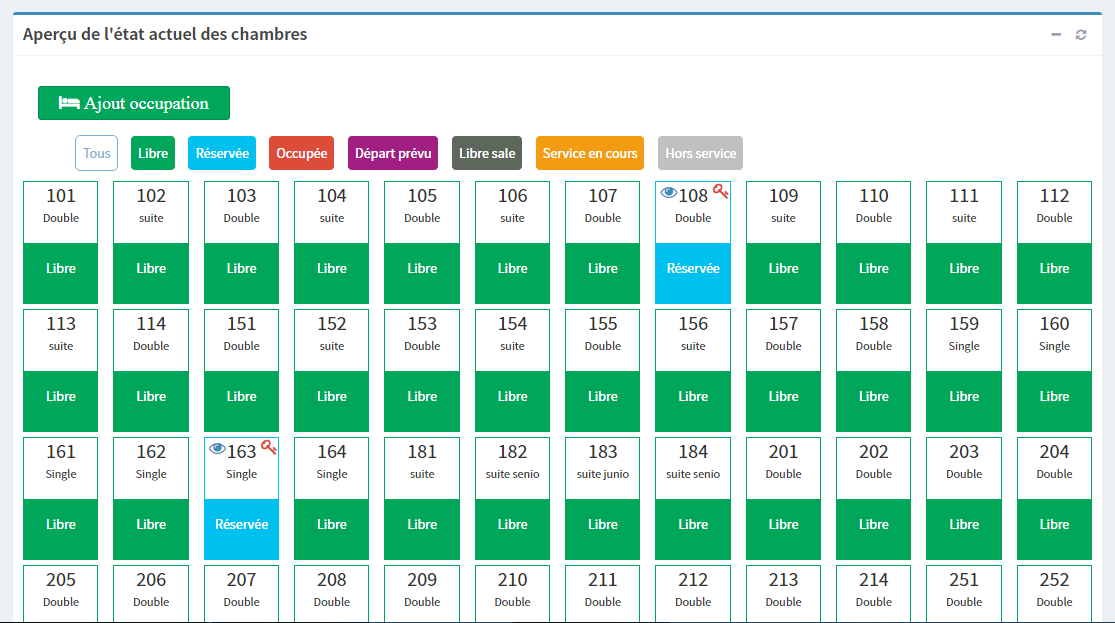Filter rooms by Occupée status

301,154
